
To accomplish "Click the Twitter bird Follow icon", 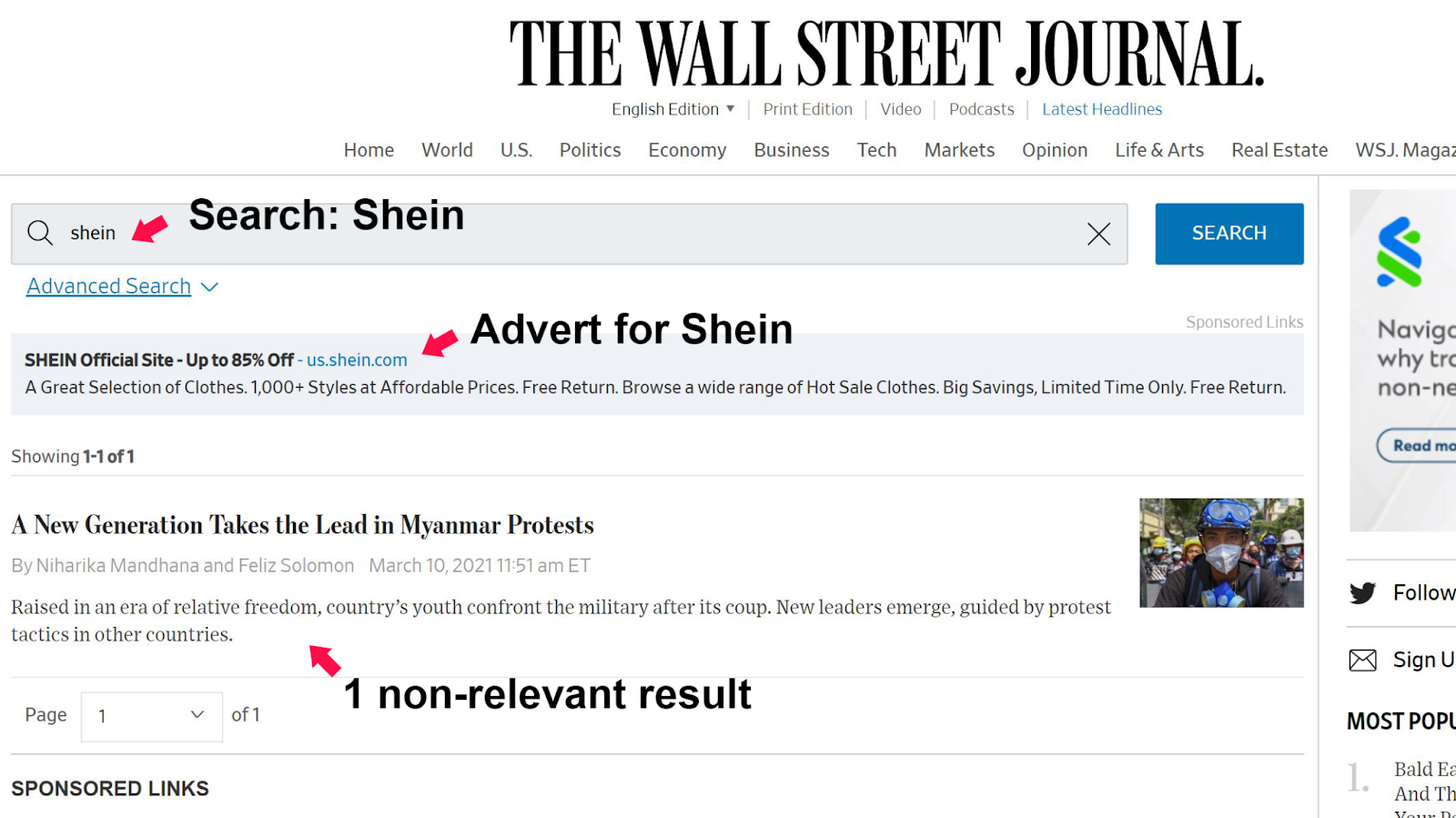I will (1362, 593).
